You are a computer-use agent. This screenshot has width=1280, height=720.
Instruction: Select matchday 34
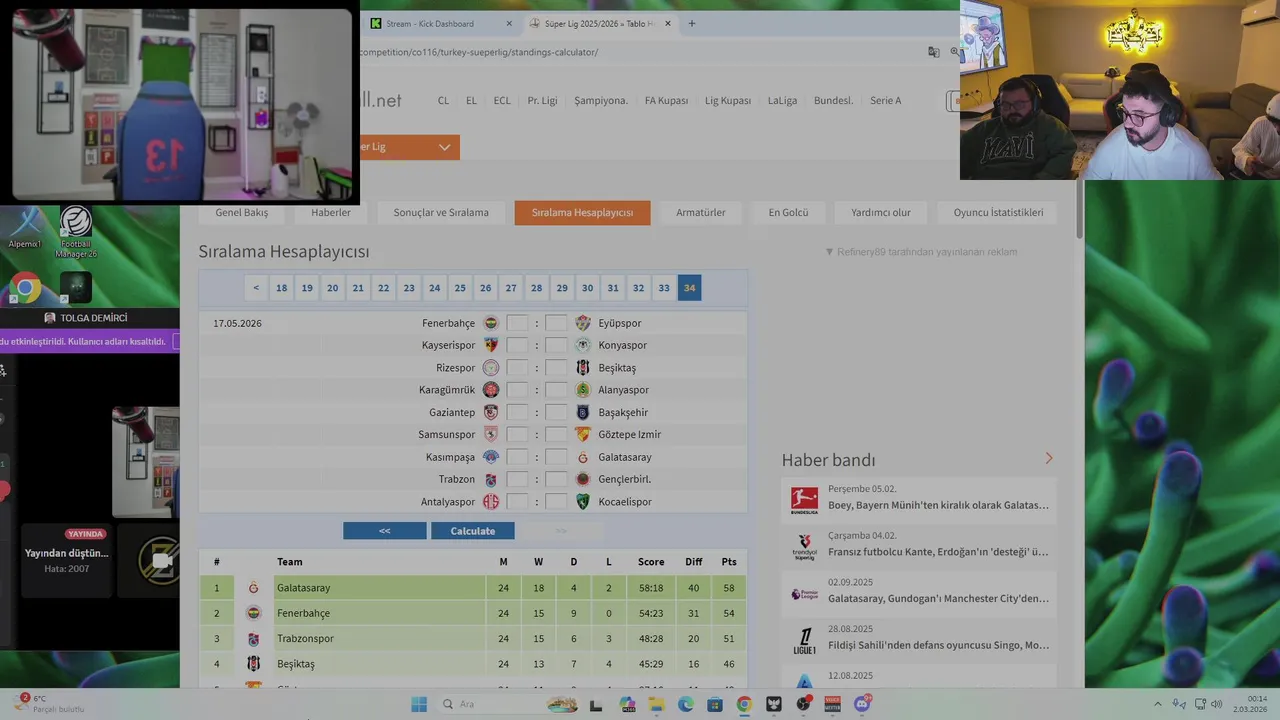point(689,288)
